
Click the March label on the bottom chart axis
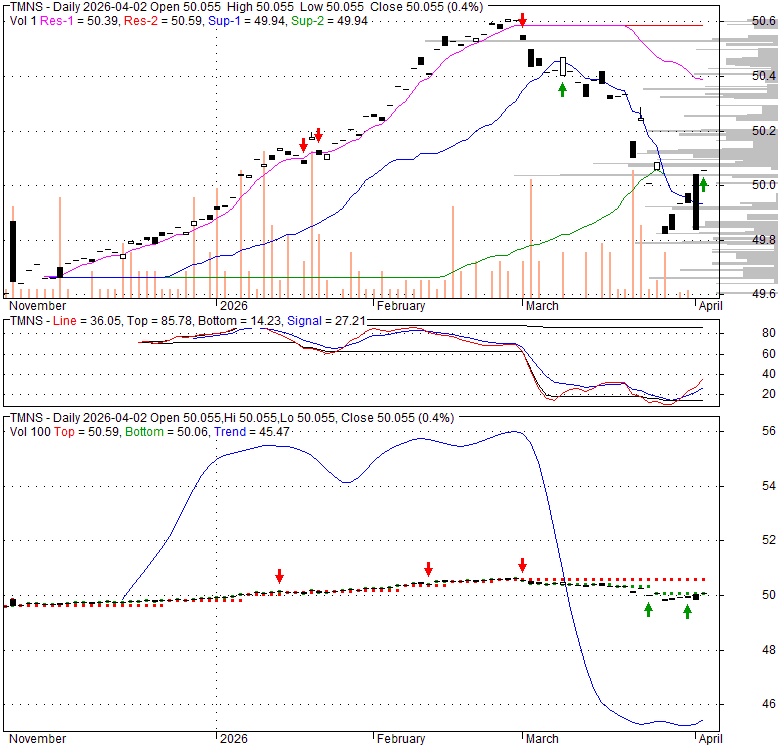click(x=542, y=739)
